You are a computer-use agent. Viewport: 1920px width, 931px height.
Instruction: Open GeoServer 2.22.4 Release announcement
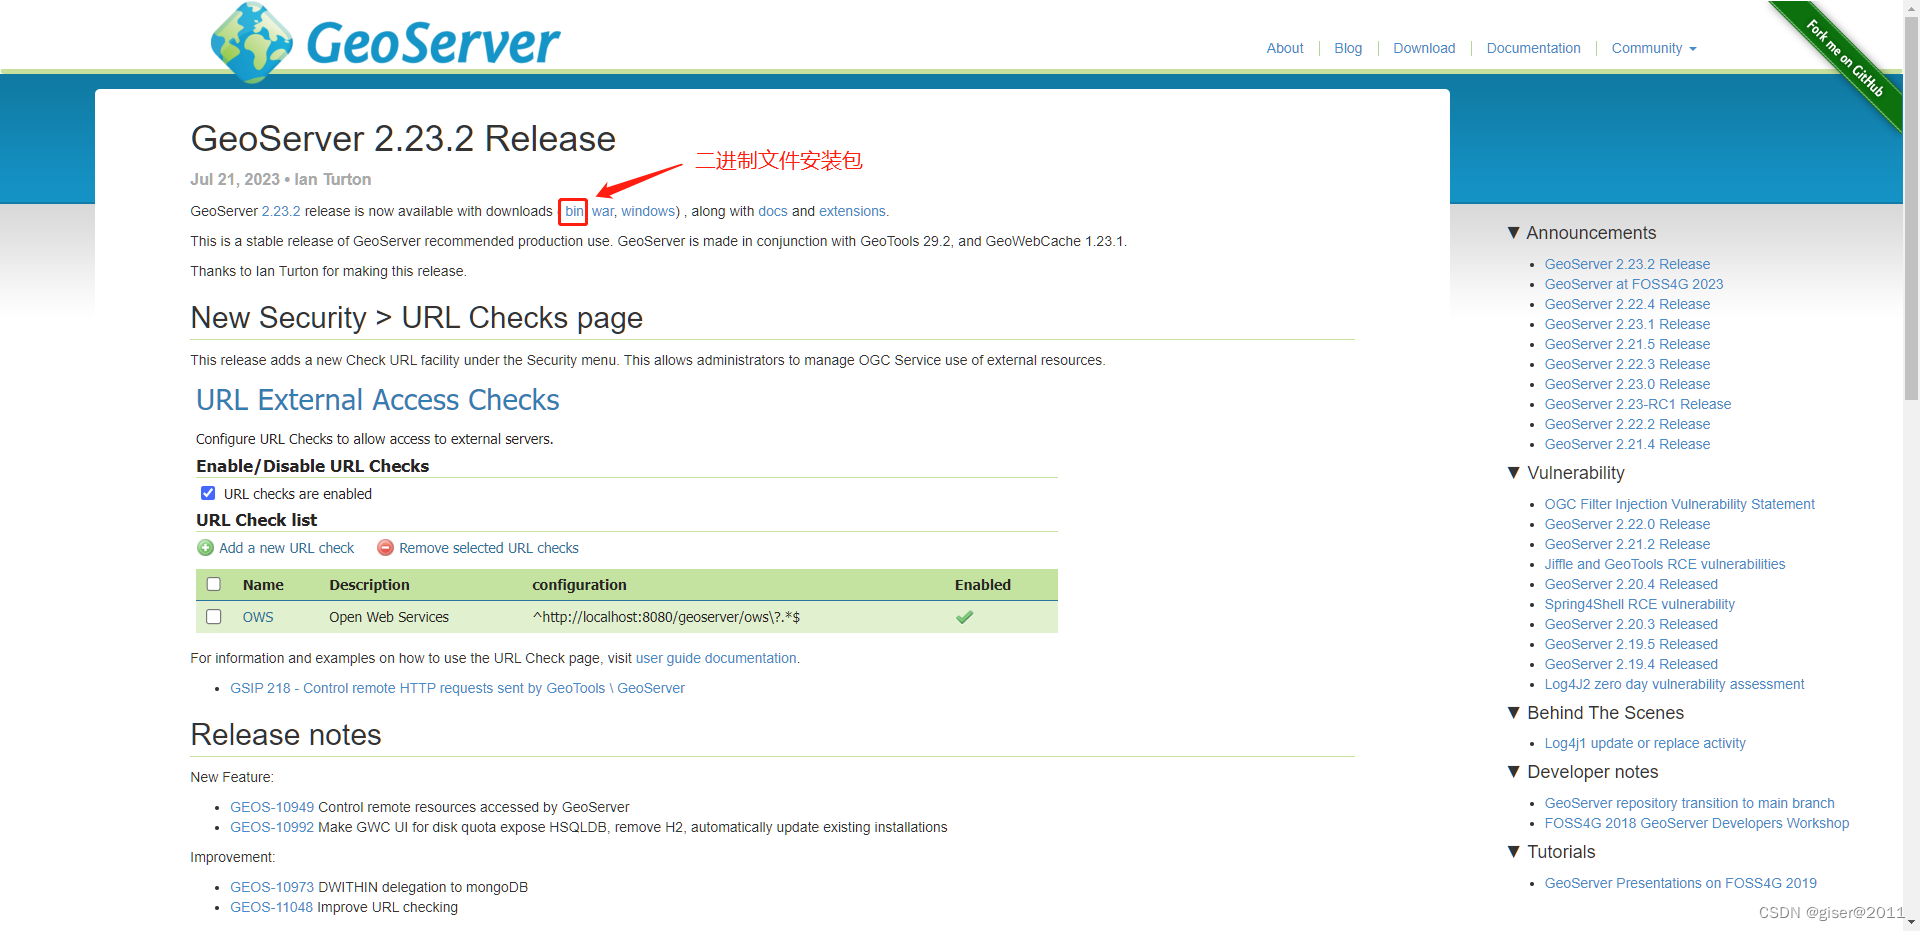tap(1627, 304)
